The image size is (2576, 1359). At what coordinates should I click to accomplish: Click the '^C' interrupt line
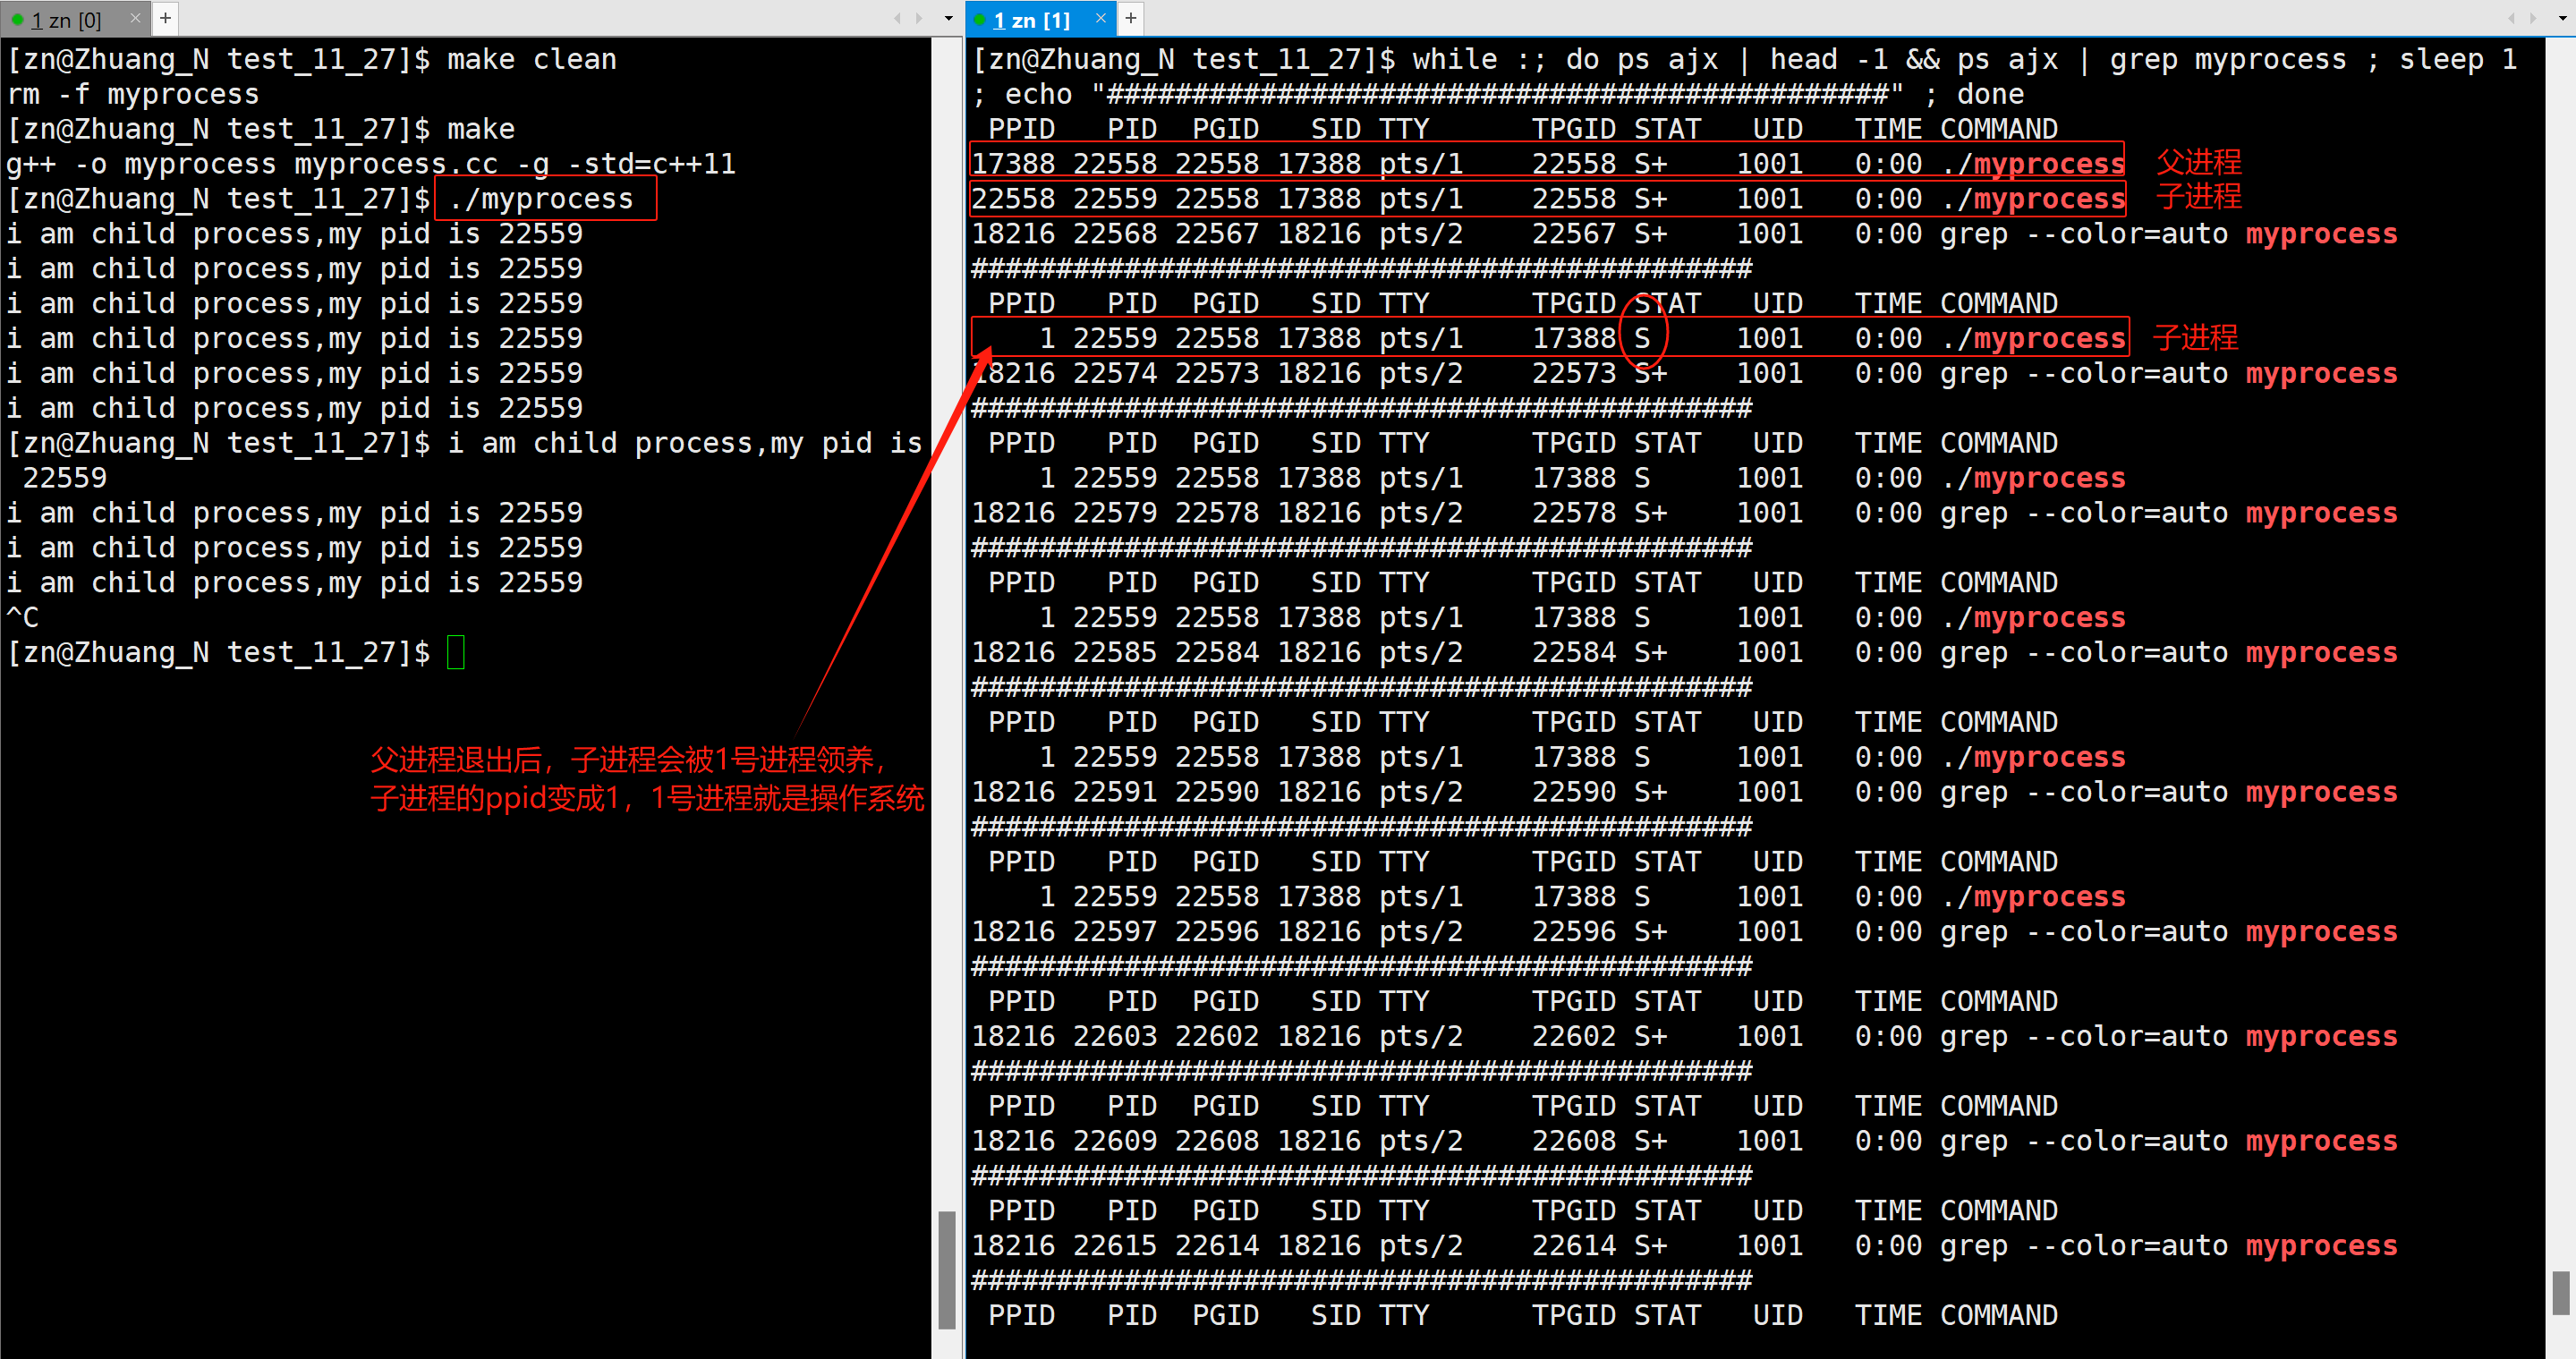pyautogui.click(x=23, y=617)
